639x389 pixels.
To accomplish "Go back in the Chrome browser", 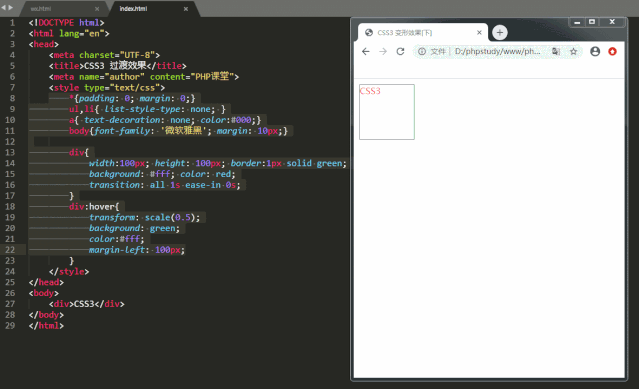I will (366, 51).
